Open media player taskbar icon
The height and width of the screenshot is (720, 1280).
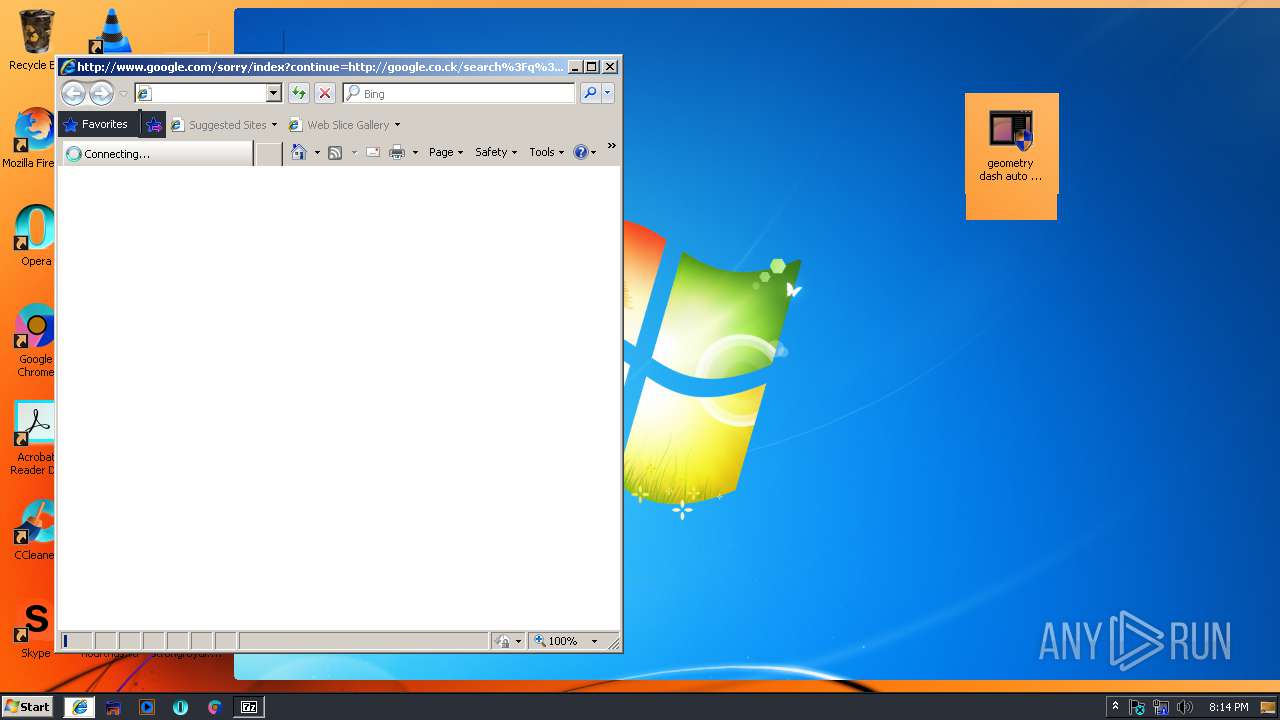click(147, 707)
